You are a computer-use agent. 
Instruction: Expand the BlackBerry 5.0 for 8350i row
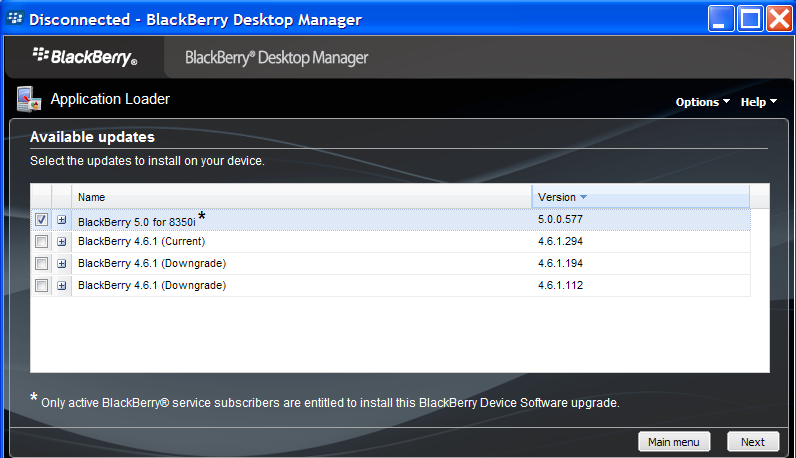pos(61,220)
